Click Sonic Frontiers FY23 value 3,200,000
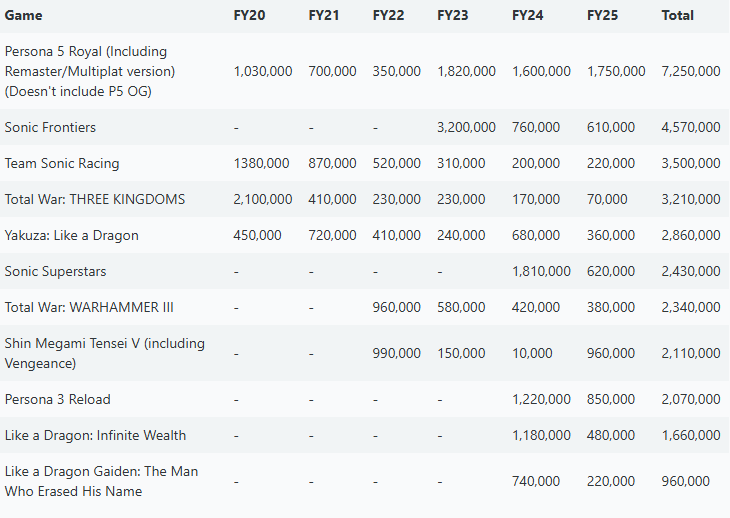Screen dimensions: 730x518 466,128
